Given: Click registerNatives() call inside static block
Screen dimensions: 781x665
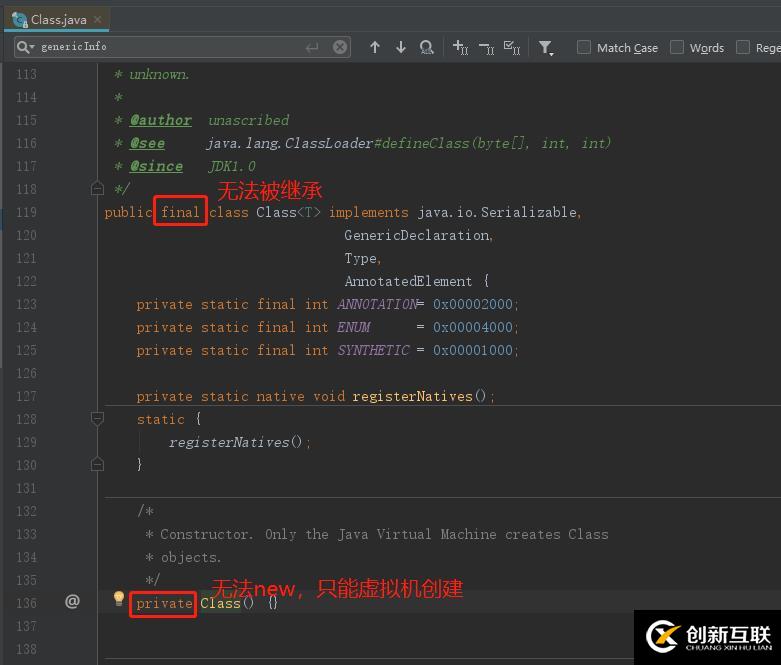Looking at the screenshot, I should click(x=236, y=442).
